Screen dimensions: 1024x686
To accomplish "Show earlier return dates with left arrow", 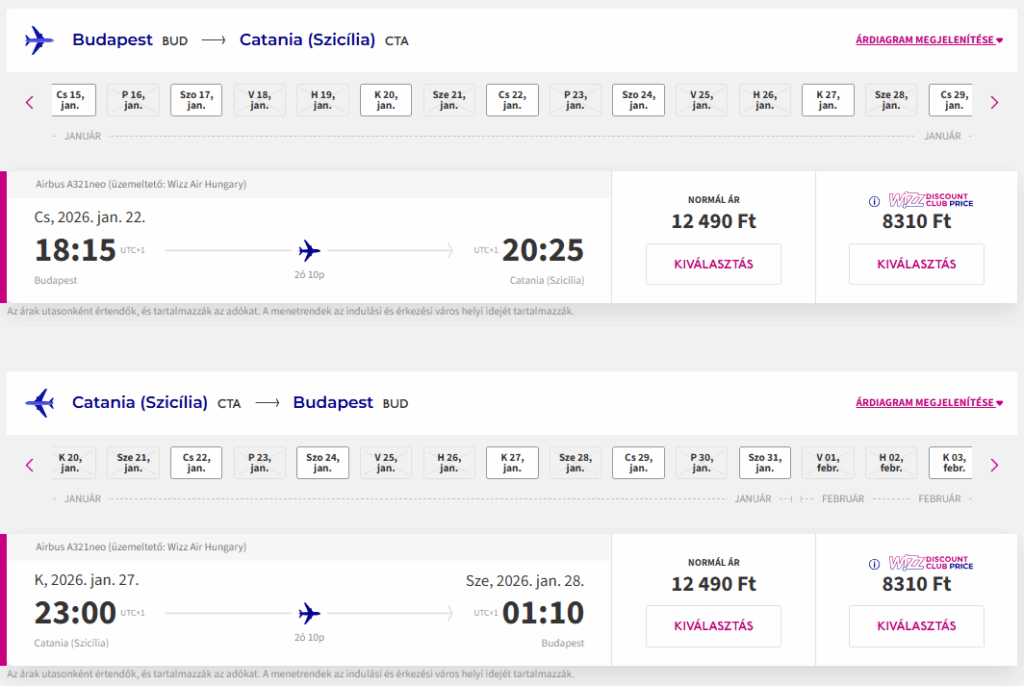I will coord(29,465).
